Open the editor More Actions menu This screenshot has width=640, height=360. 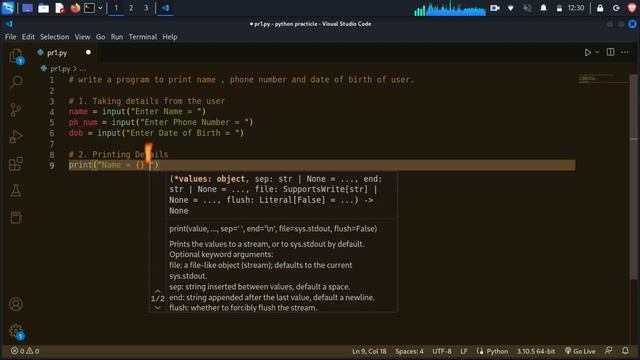pos(625,52)
